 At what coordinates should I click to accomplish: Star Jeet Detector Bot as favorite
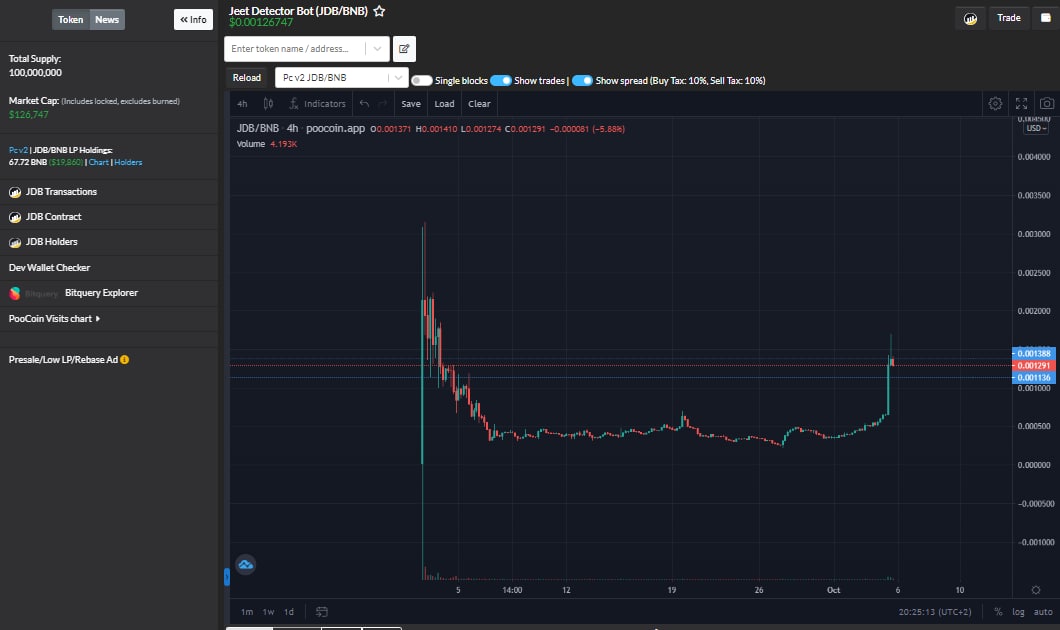click(379, 11)
